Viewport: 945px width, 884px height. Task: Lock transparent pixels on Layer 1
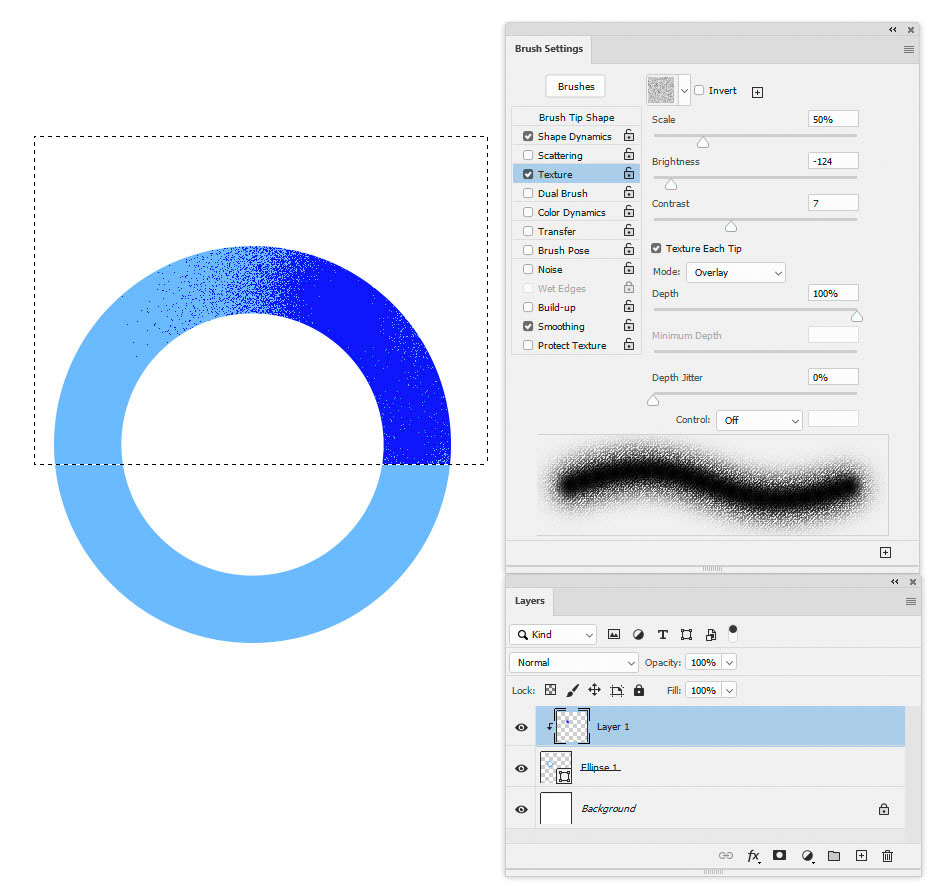point(550,690)
